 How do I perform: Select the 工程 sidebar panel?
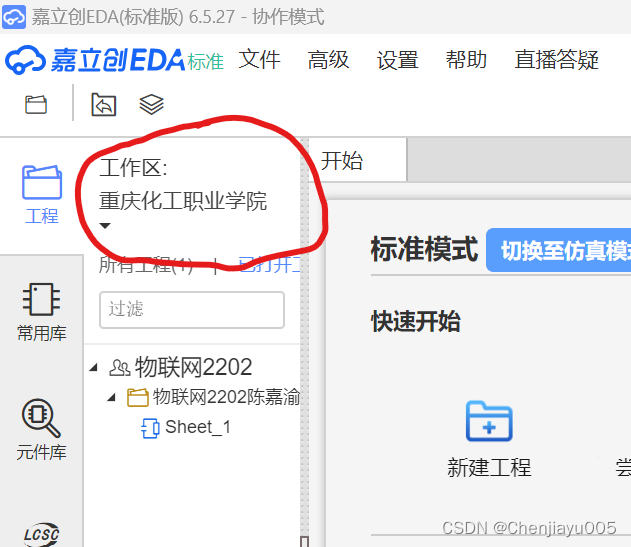(x=42, y=195)
